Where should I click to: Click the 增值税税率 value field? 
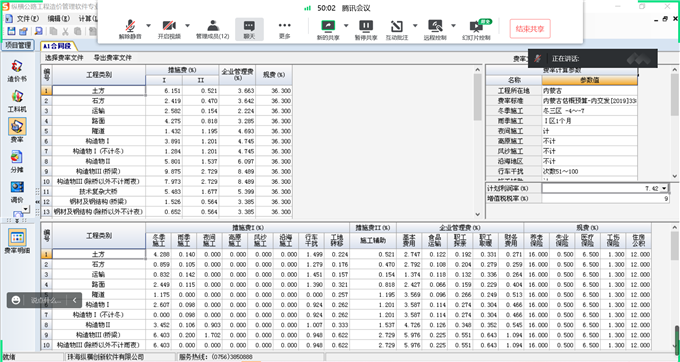click(x=605, y=199)
